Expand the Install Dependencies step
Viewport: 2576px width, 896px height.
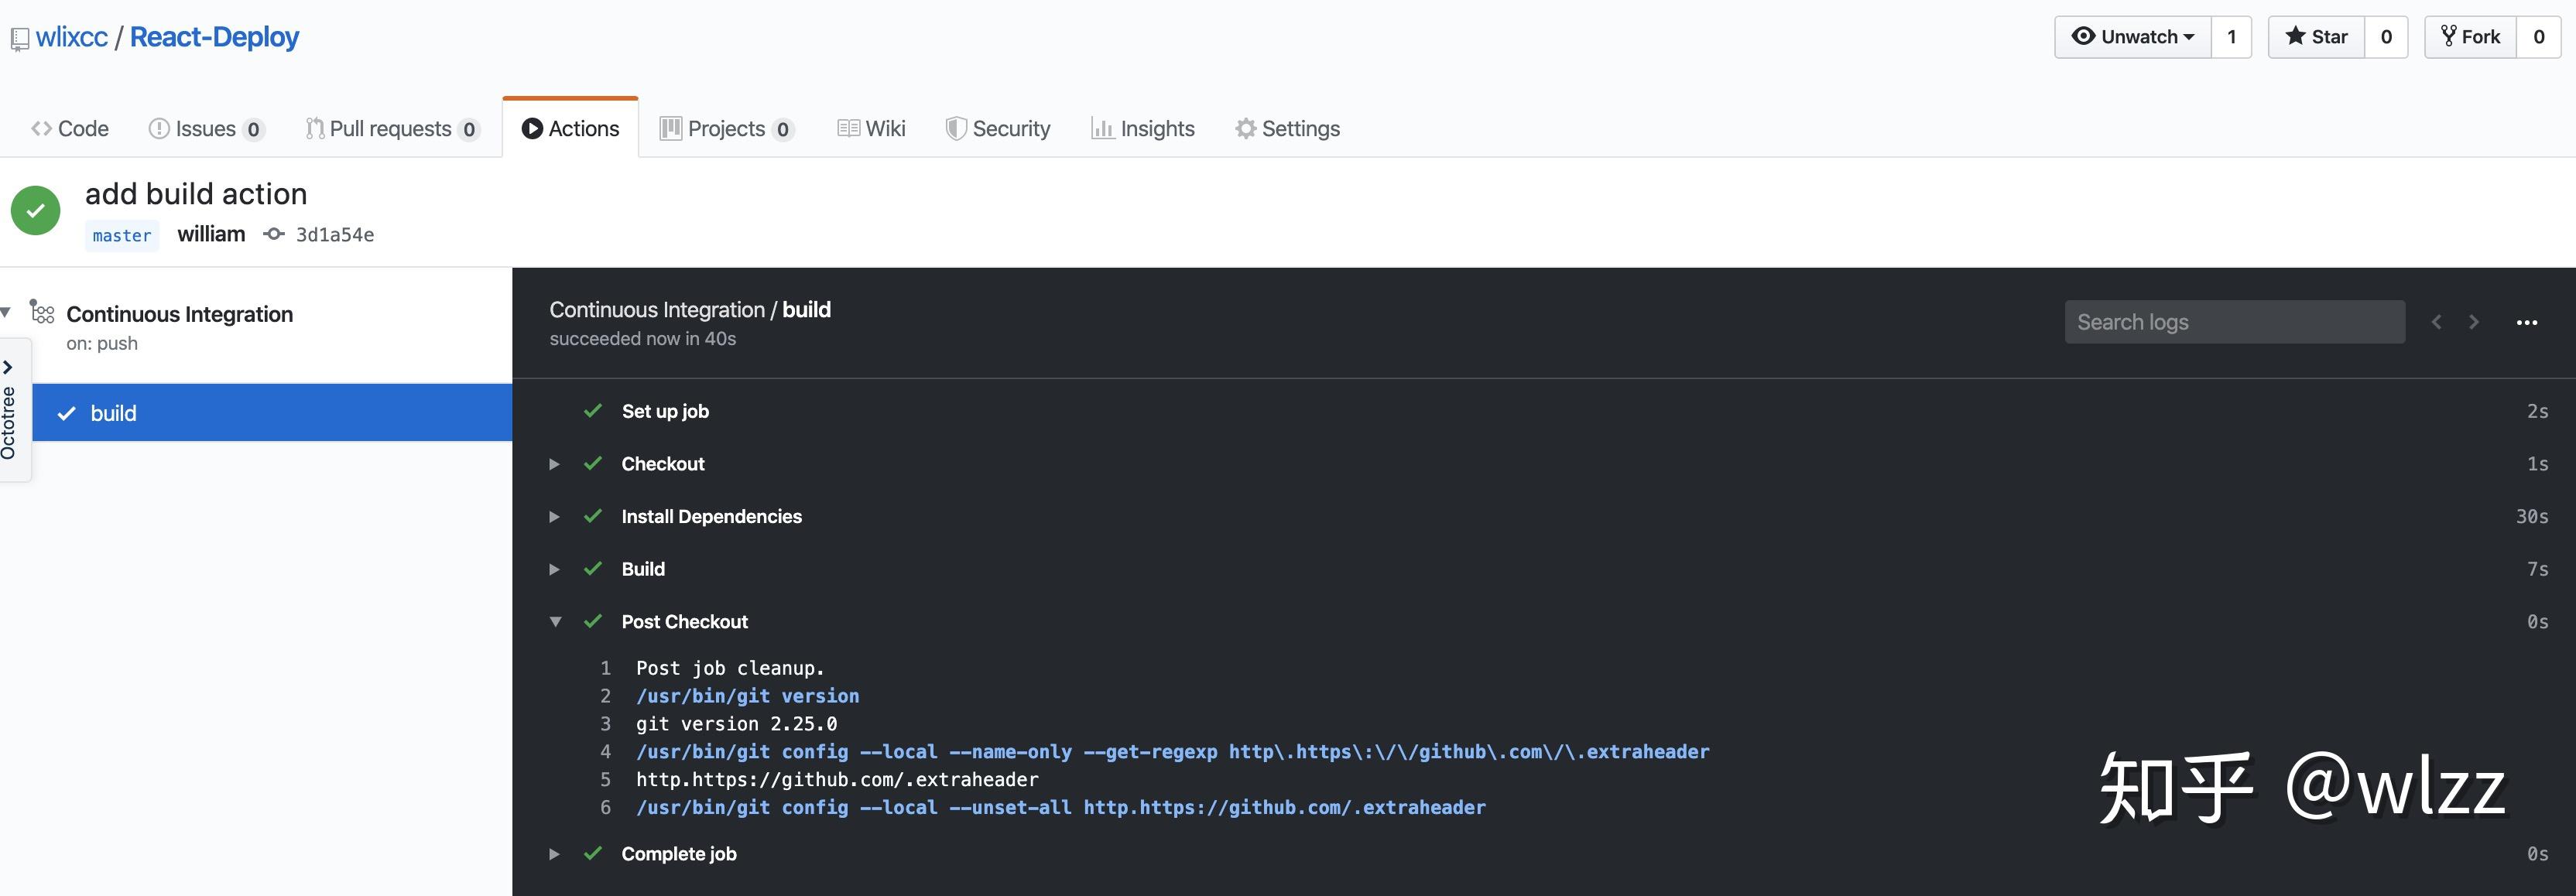(554, 516)
